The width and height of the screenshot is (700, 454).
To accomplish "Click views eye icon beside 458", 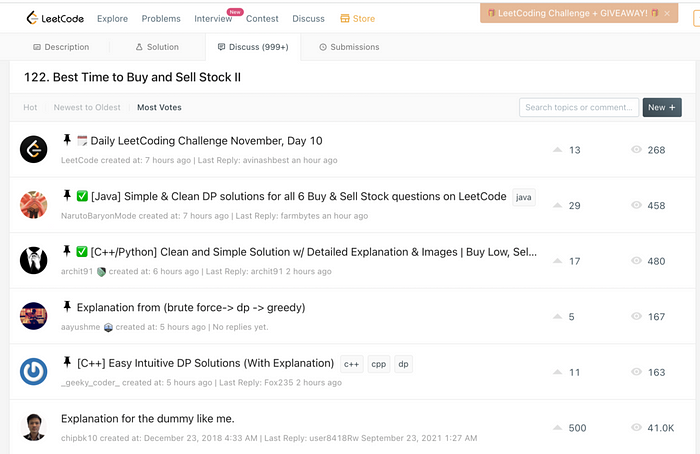I will click(x=636, y=205).
